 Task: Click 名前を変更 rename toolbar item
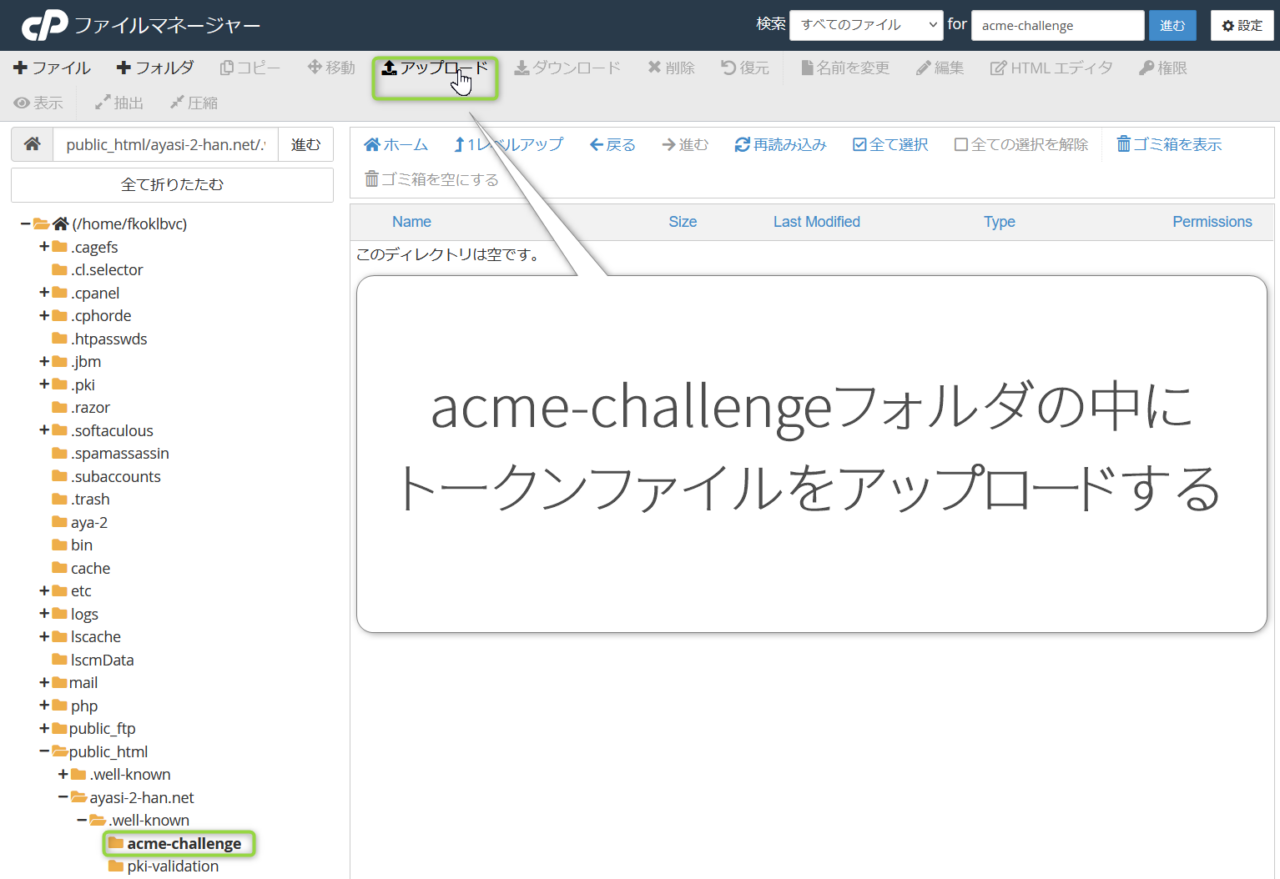tap(845, 68)
